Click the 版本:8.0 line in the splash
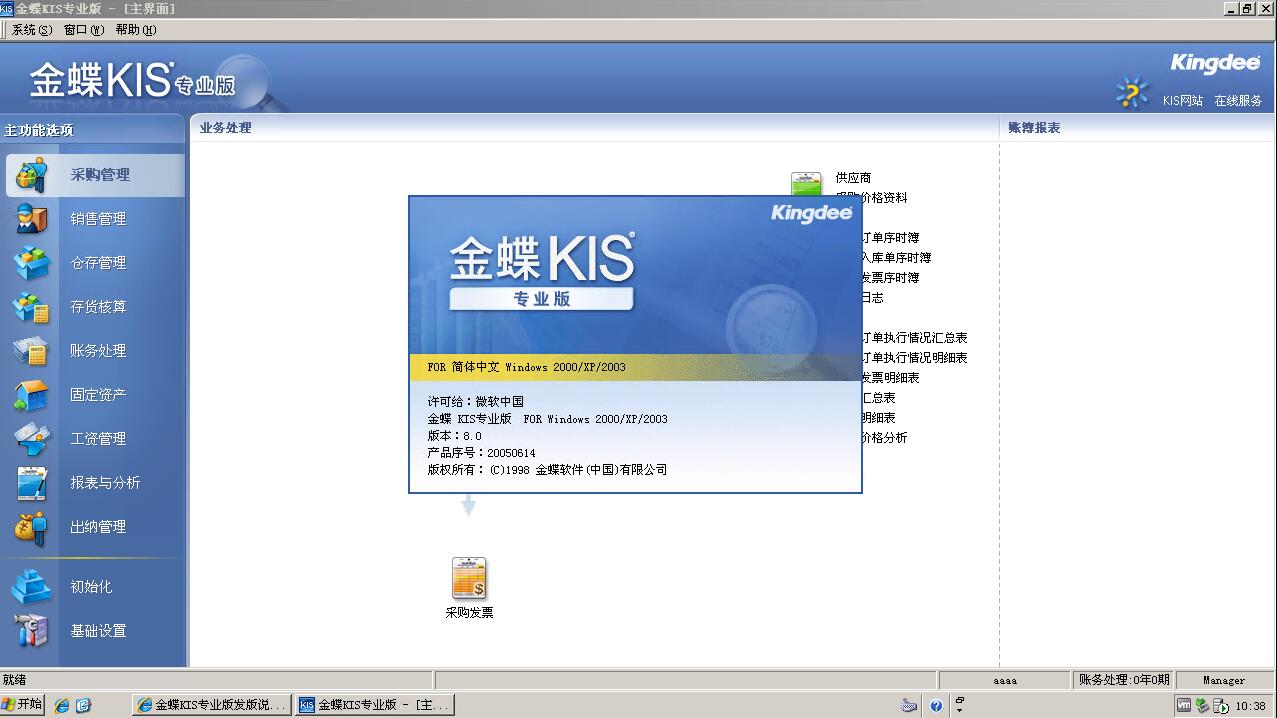Image resolution: width=1277 pixels, height=718 pixels. (x=455, y=436)
